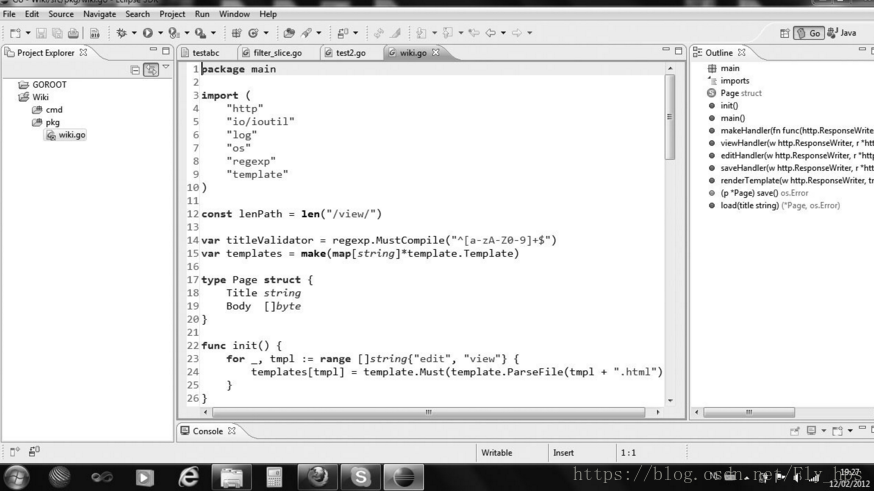Select init() in the Outline view
The height and width of the screenshot is (494, 874).
(x=729, y=105)
